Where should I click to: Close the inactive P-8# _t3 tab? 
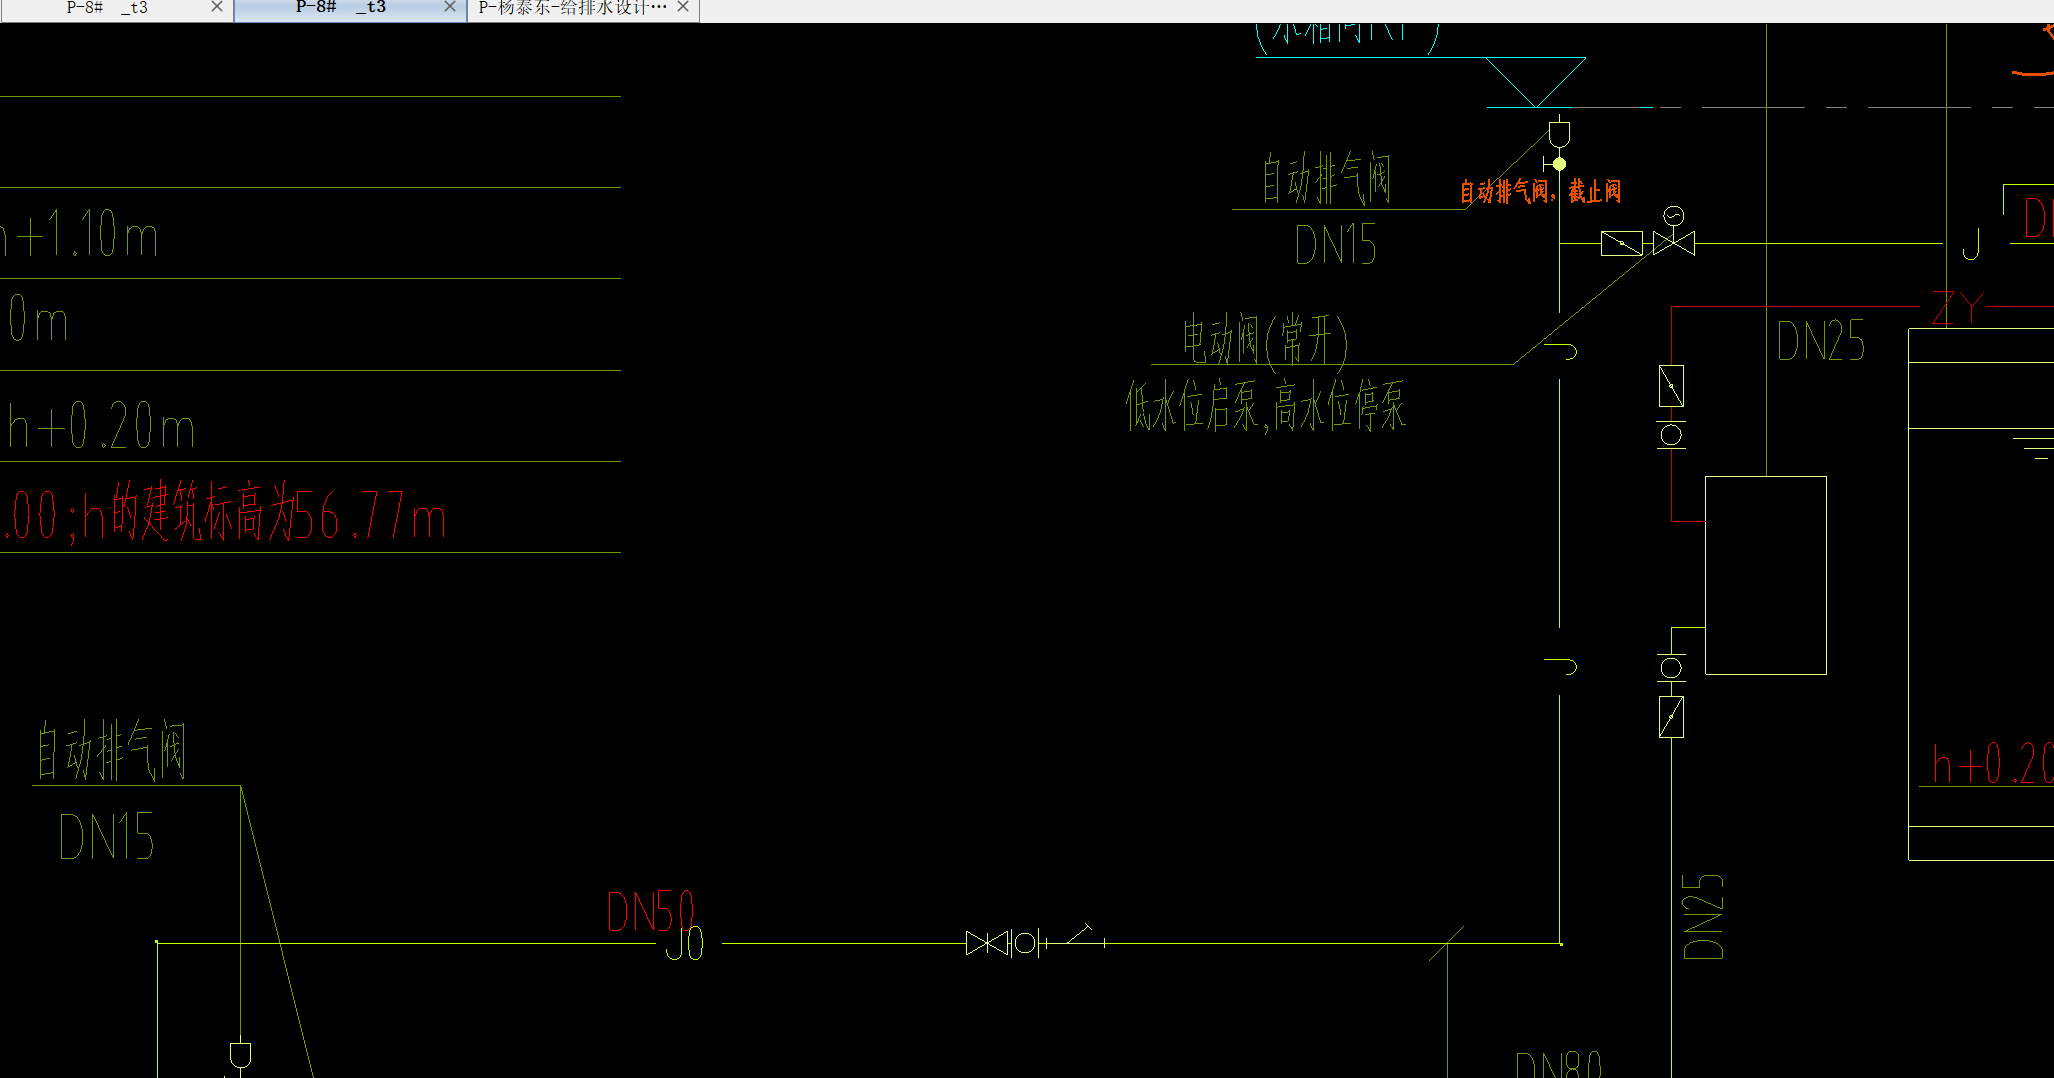pyautogui.click(x=217, y=7)
